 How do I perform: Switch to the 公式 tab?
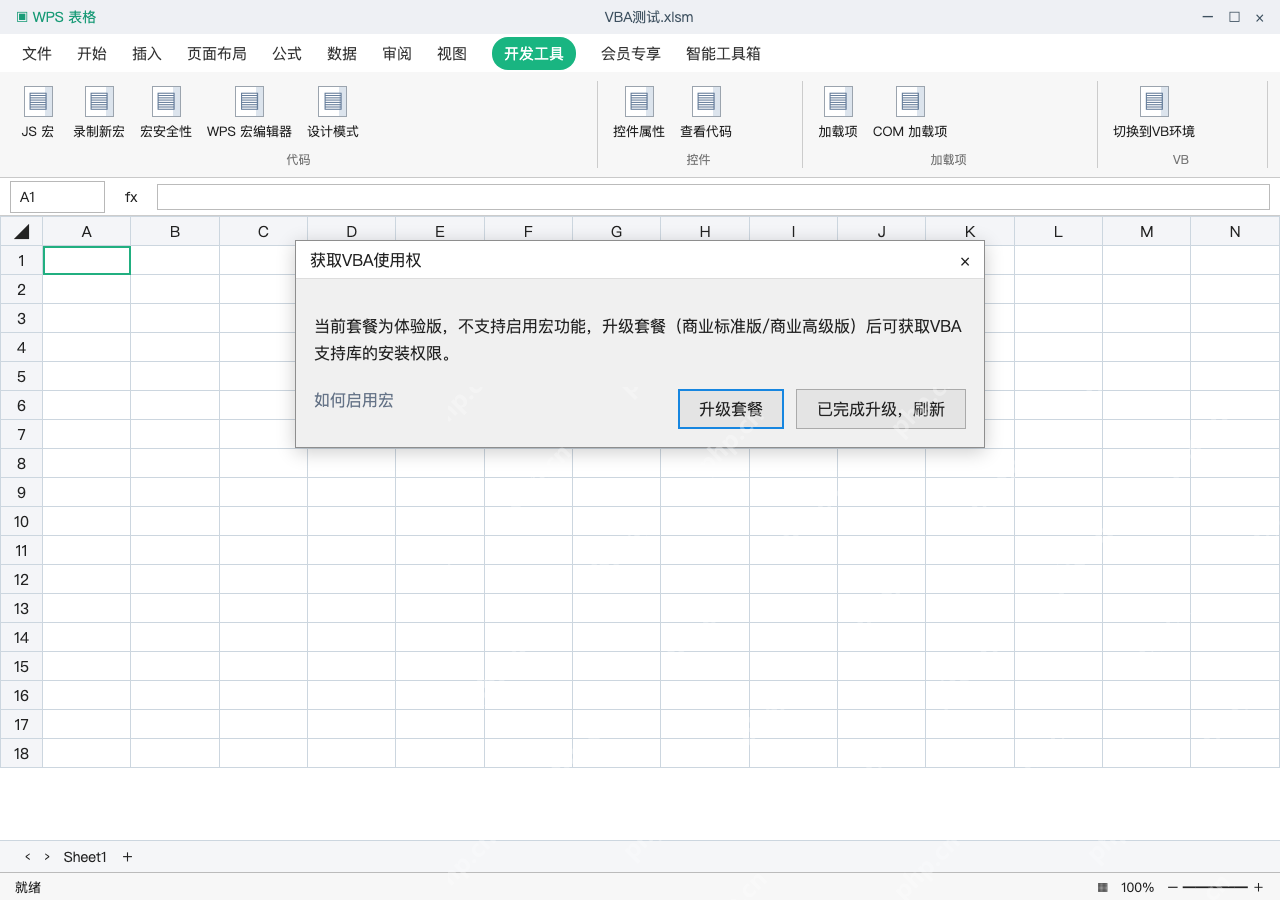(287, 53)
